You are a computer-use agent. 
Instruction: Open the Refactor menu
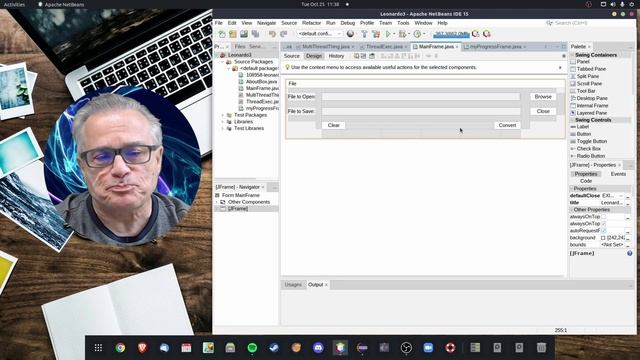311,23
